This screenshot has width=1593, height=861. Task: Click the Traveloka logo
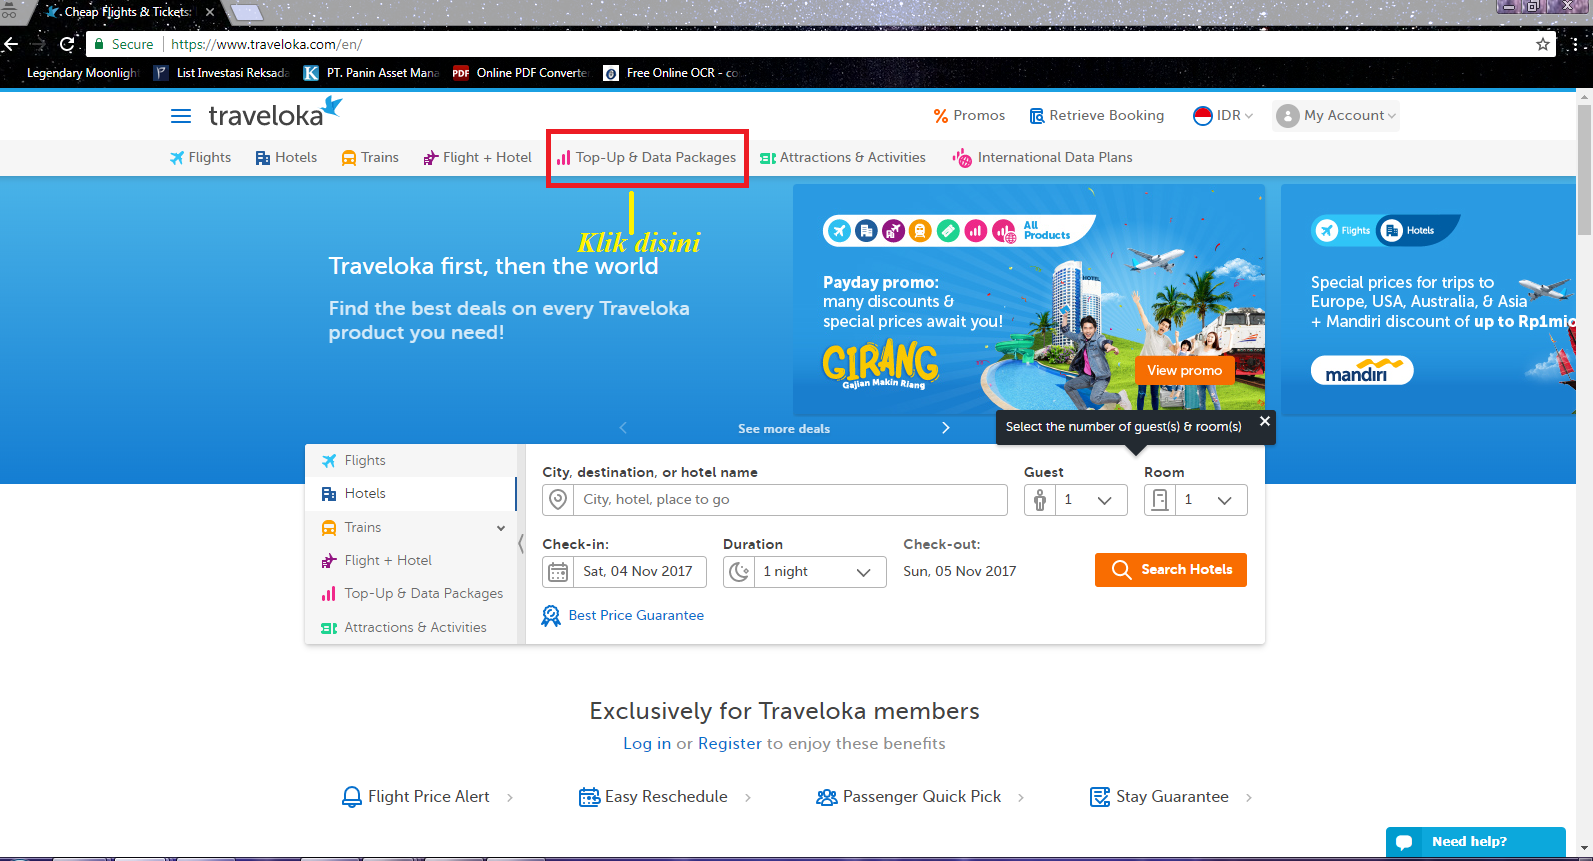tap(275, 113)
